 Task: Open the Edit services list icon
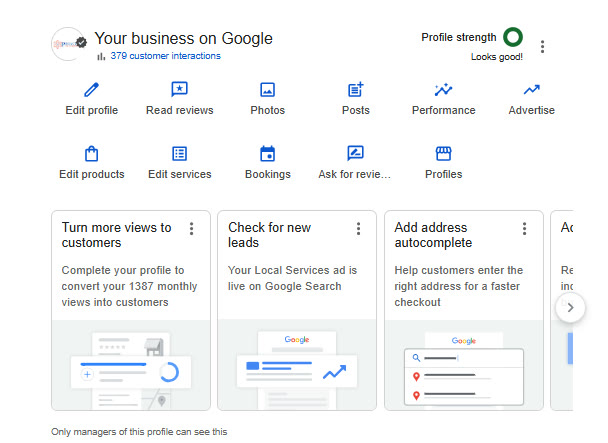[x=180, y=154]
